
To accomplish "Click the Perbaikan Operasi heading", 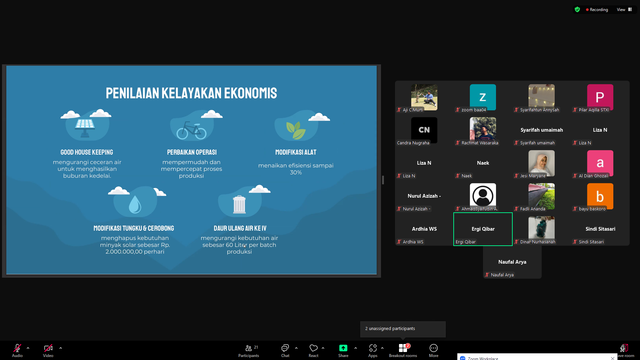I will [191, 152].
